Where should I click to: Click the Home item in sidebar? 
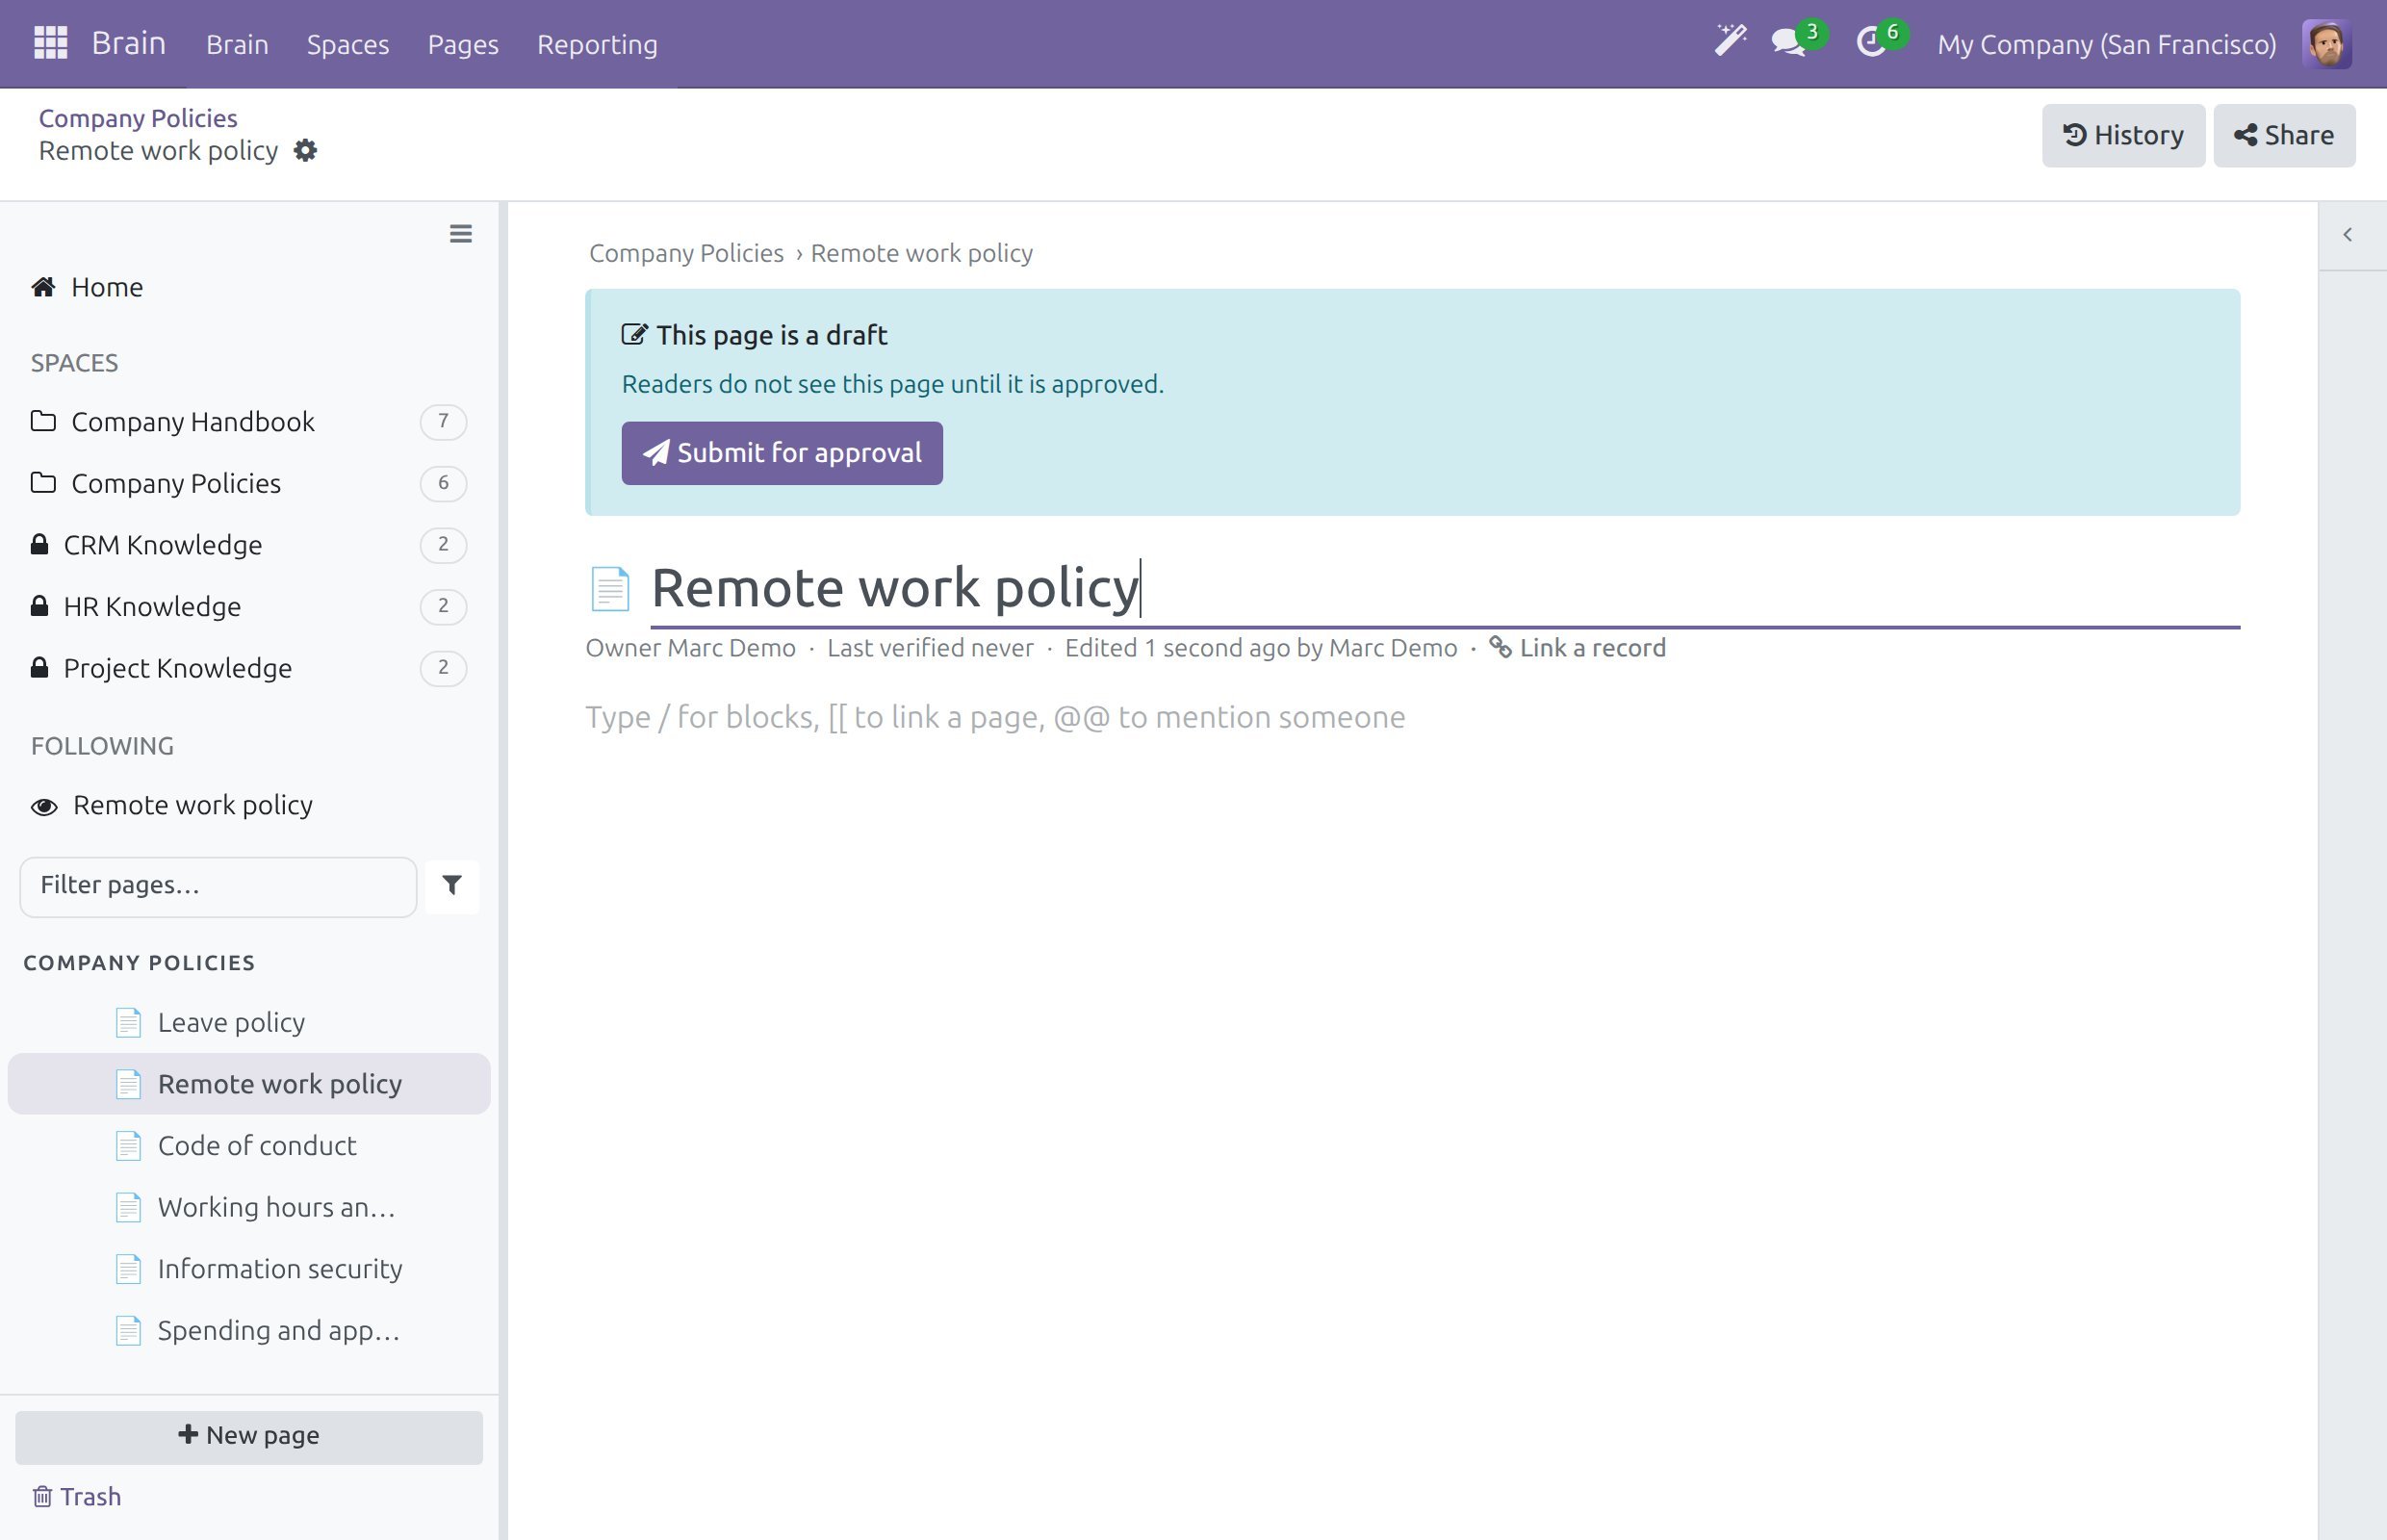[249, 288]
